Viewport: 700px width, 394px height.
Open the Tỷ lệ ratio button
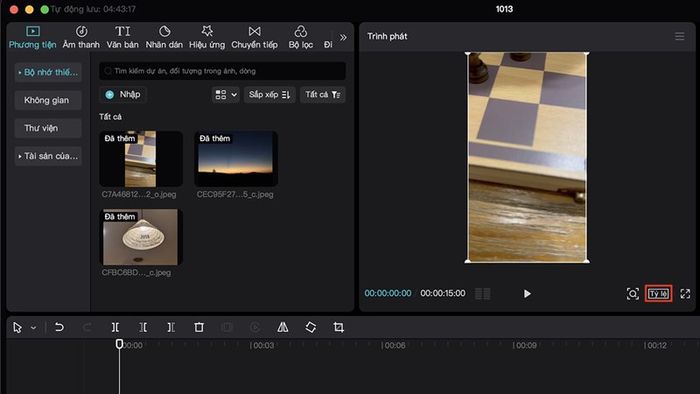[658, 294]
